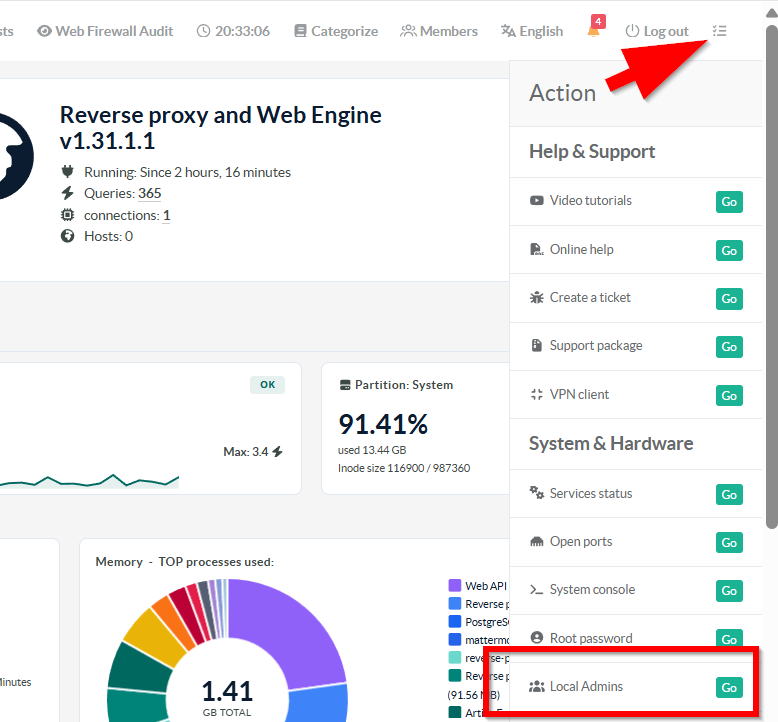Click the Queries value 365
This screenshot has height=722, width=778.
(149, 194)
